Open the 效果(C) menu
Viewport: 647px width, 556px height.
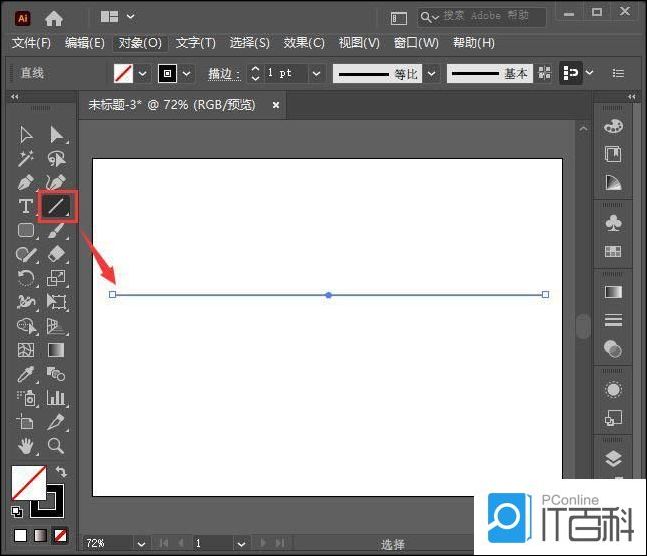[304, 43]
